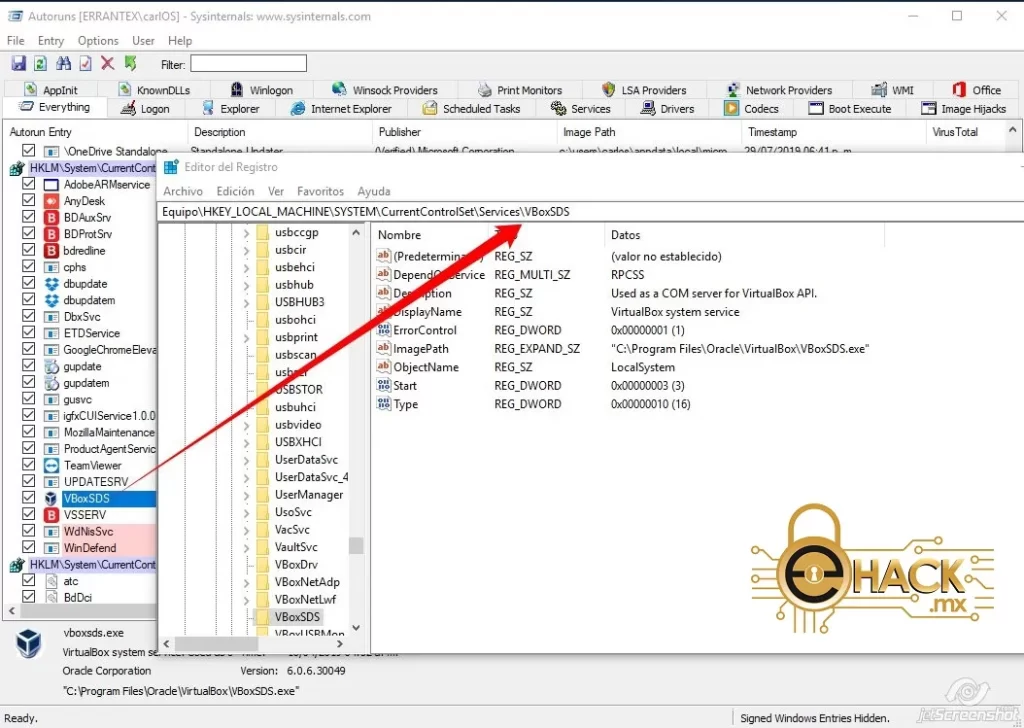Click the Autoruns app icon in title bar
The height and width of the screenshot is (728, 1024).
pos(14,16)
